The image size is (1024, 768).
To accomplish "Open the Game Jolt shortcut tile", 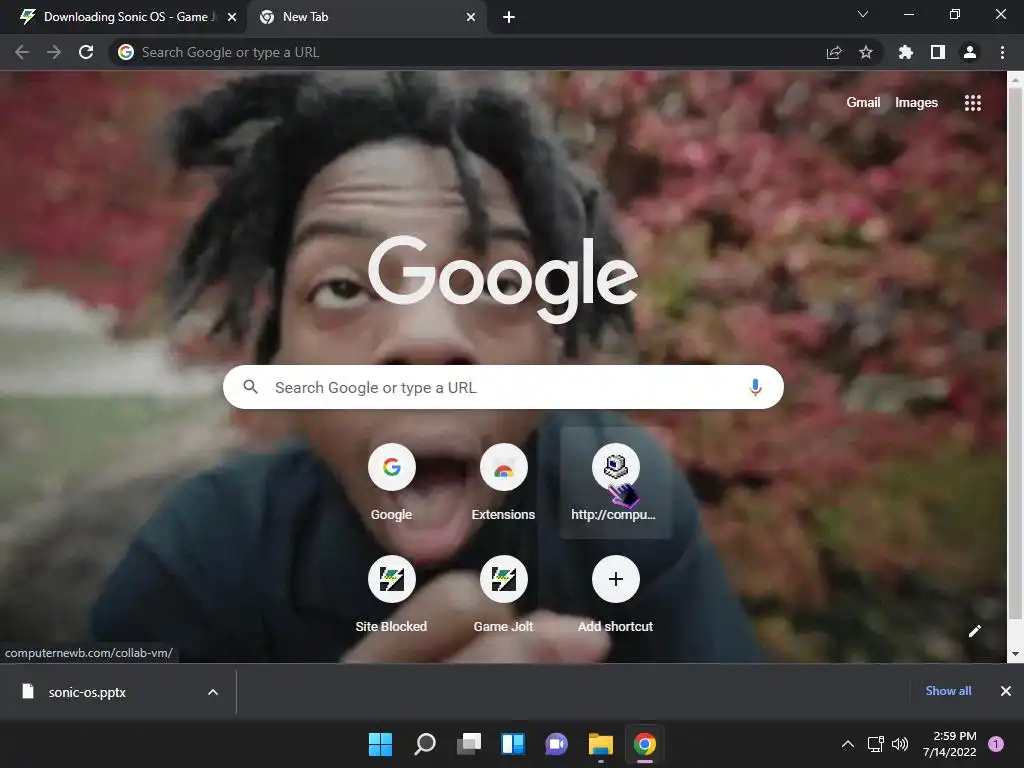I will pyautogui.click(x=504, y=595).
